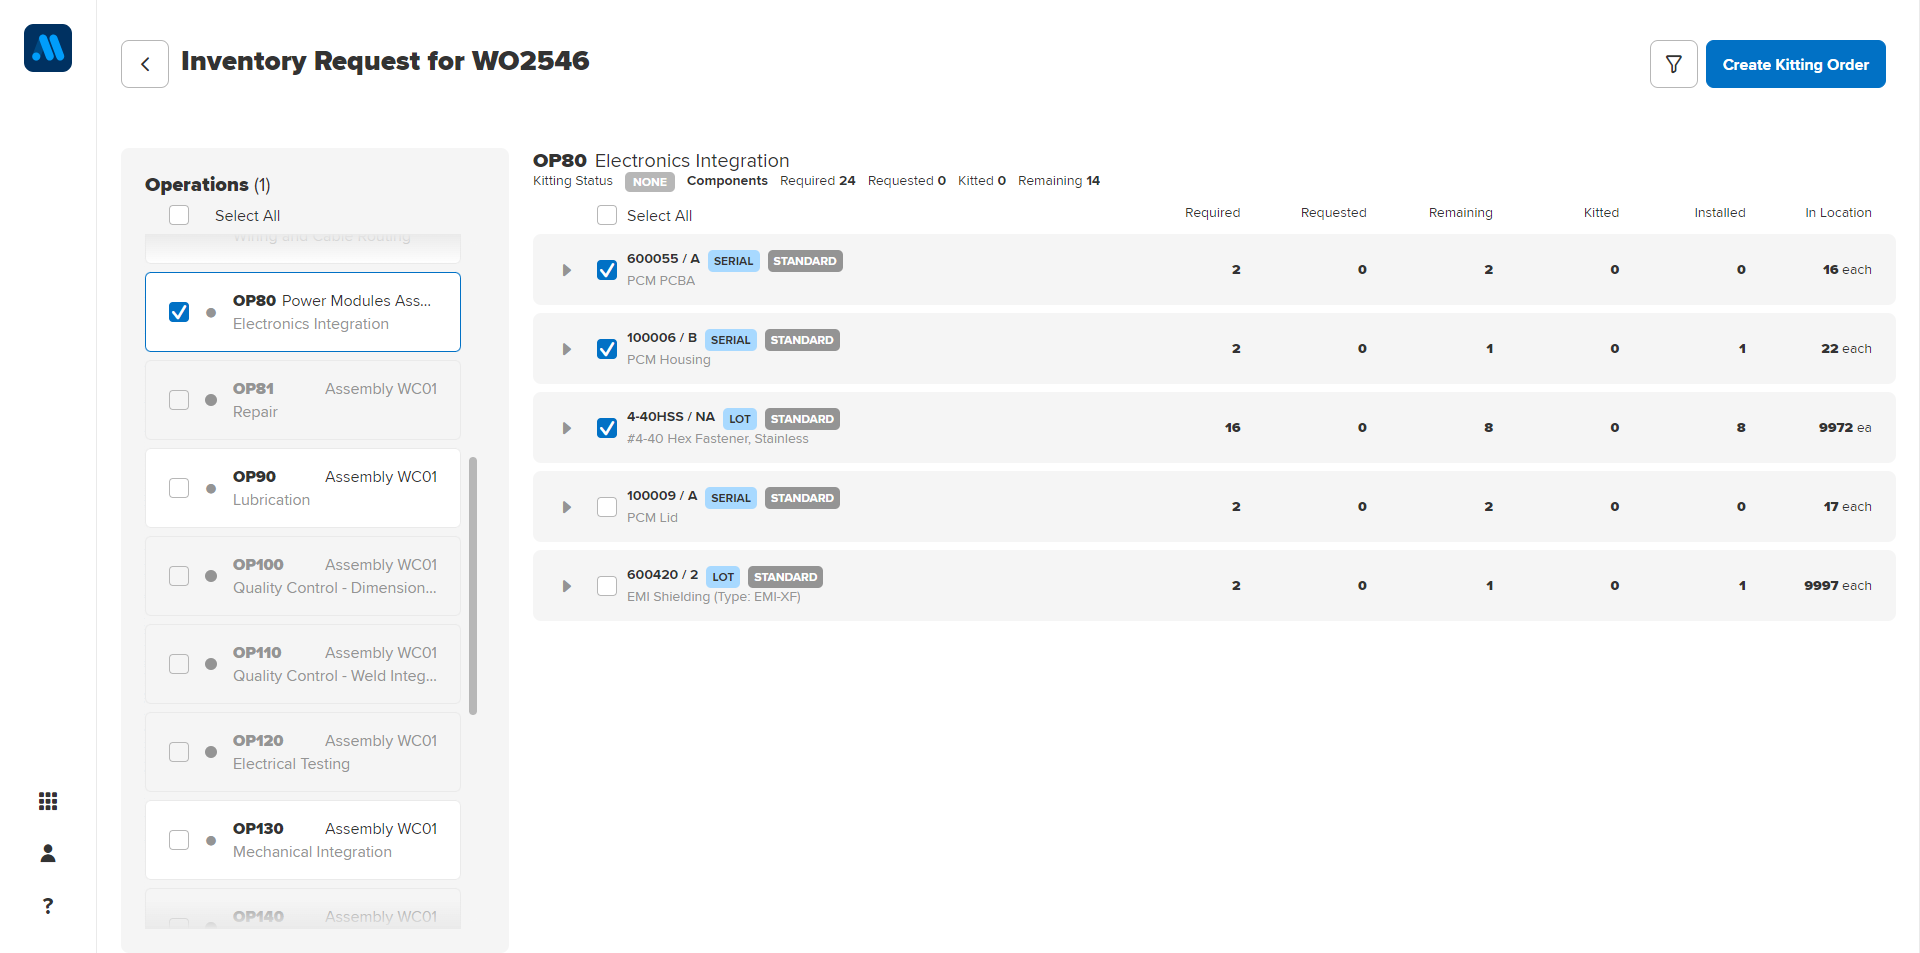Viewport: 1920px width, 953px height.
Task: Expand the 600420 / 2 EMI Shielding row
Action: pos(567,586)
